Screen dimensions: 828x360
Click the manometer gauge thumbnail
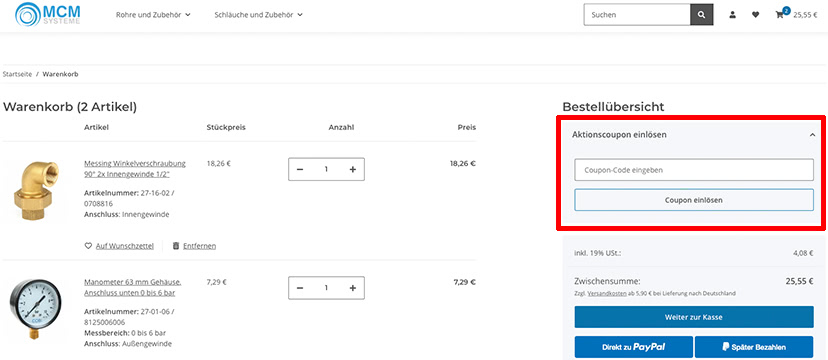35,310
